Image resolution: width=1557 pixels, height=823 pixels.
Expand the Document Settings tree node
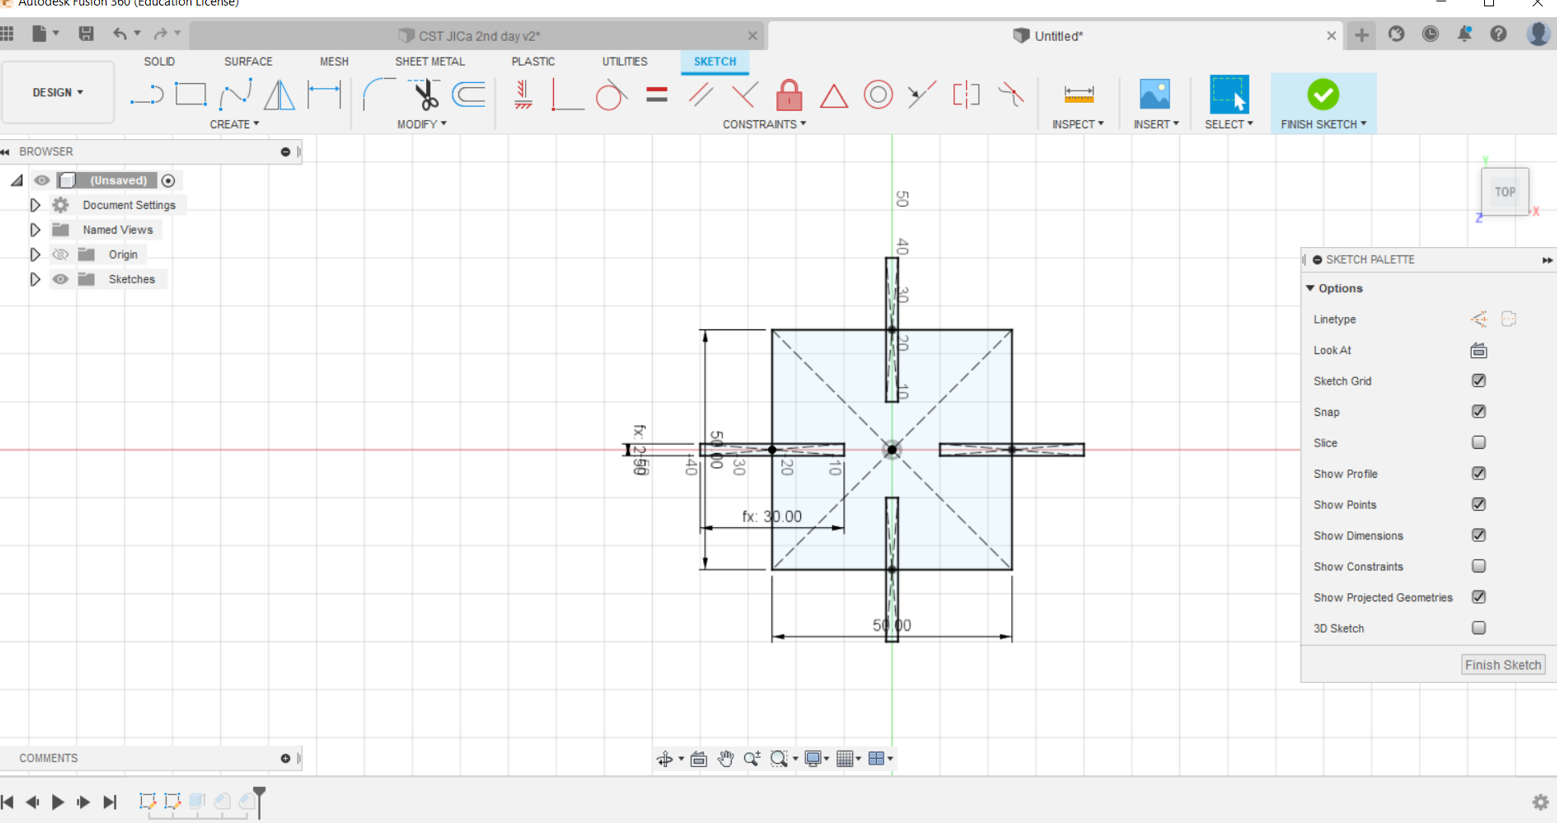point(35,205)
